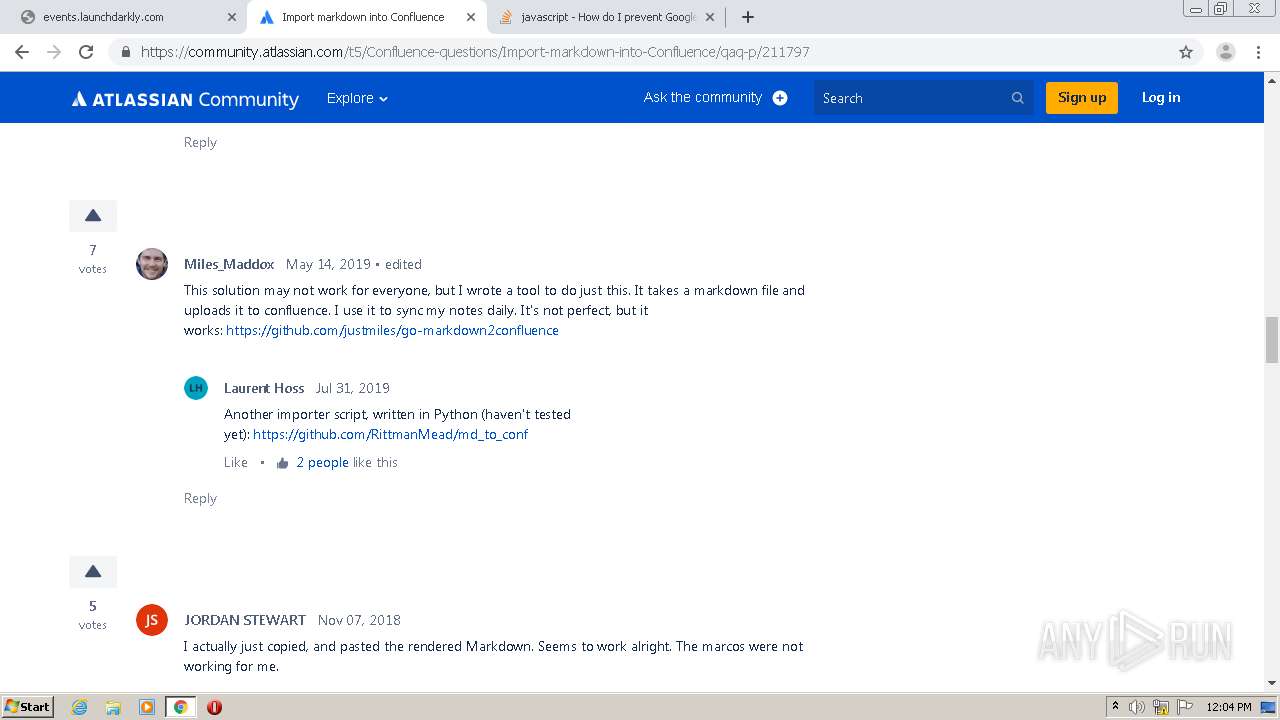Go forward with the browser forward arrow

pyautogui.click(x=54, y=52)
